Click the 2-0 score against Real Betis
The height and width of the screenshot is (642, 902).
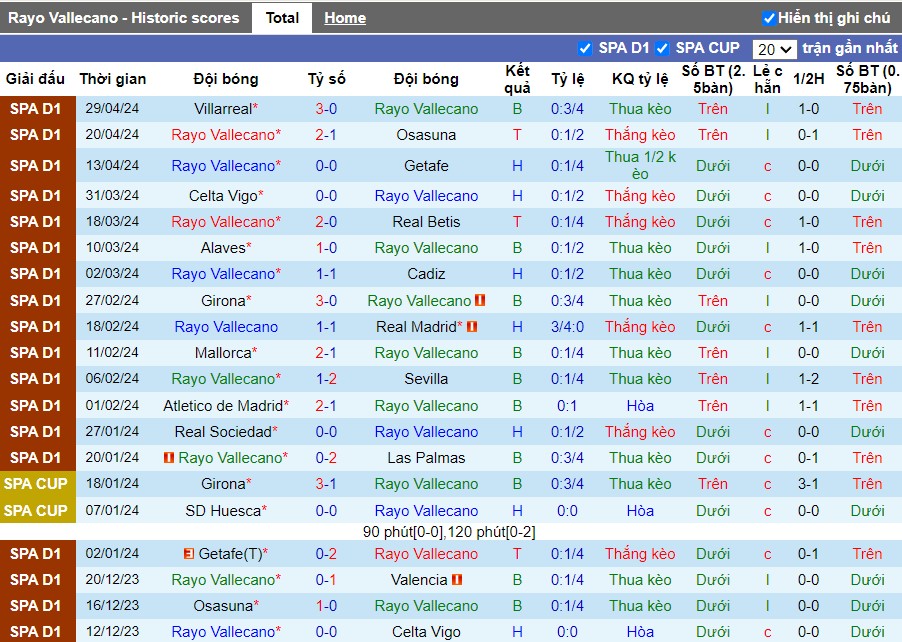(x=326, y=222)
